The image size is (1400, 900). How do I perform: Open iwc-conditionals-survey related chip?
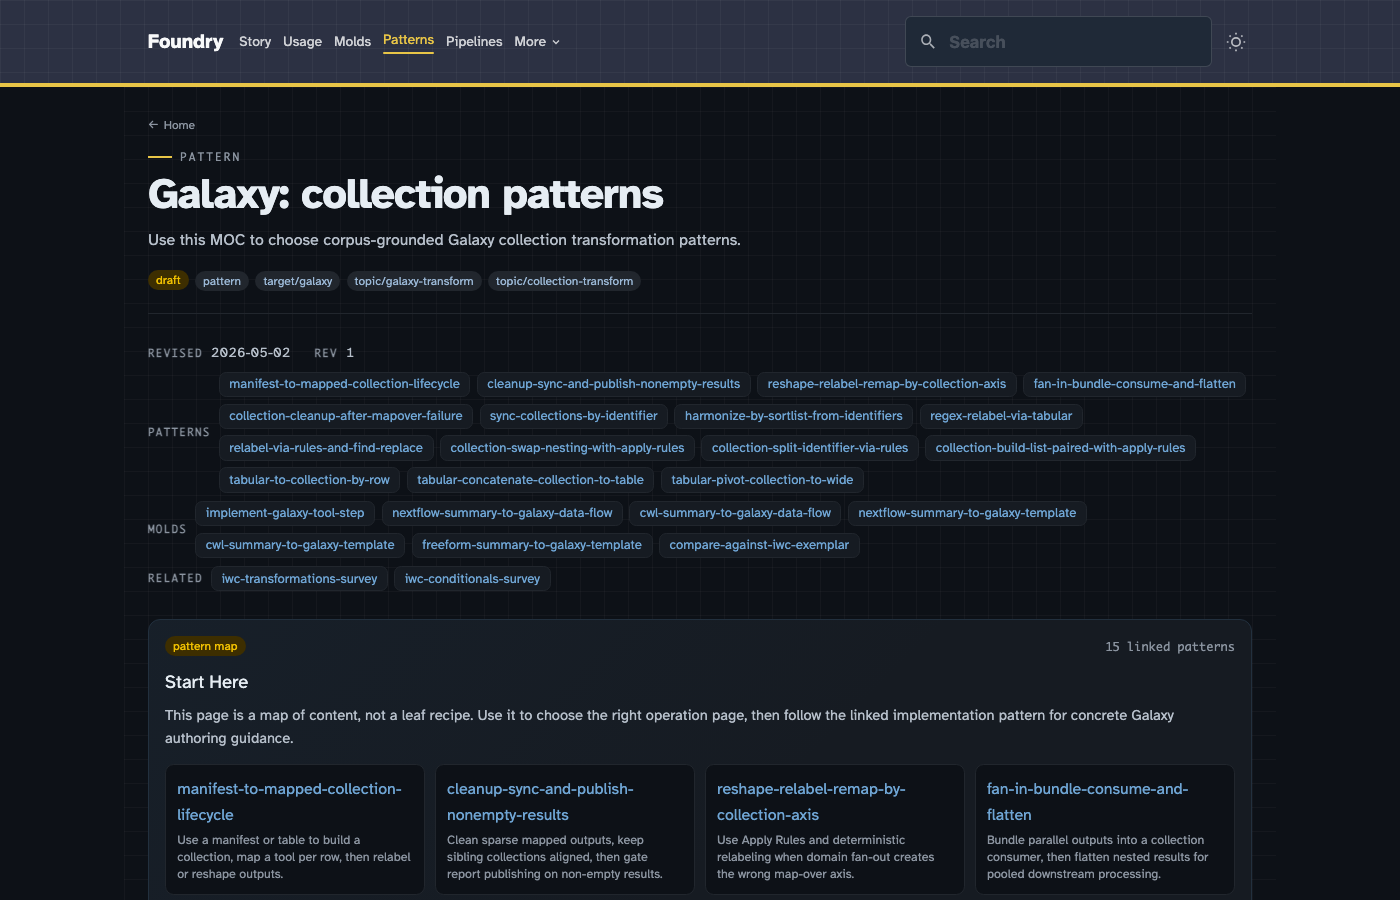(472, 579)
